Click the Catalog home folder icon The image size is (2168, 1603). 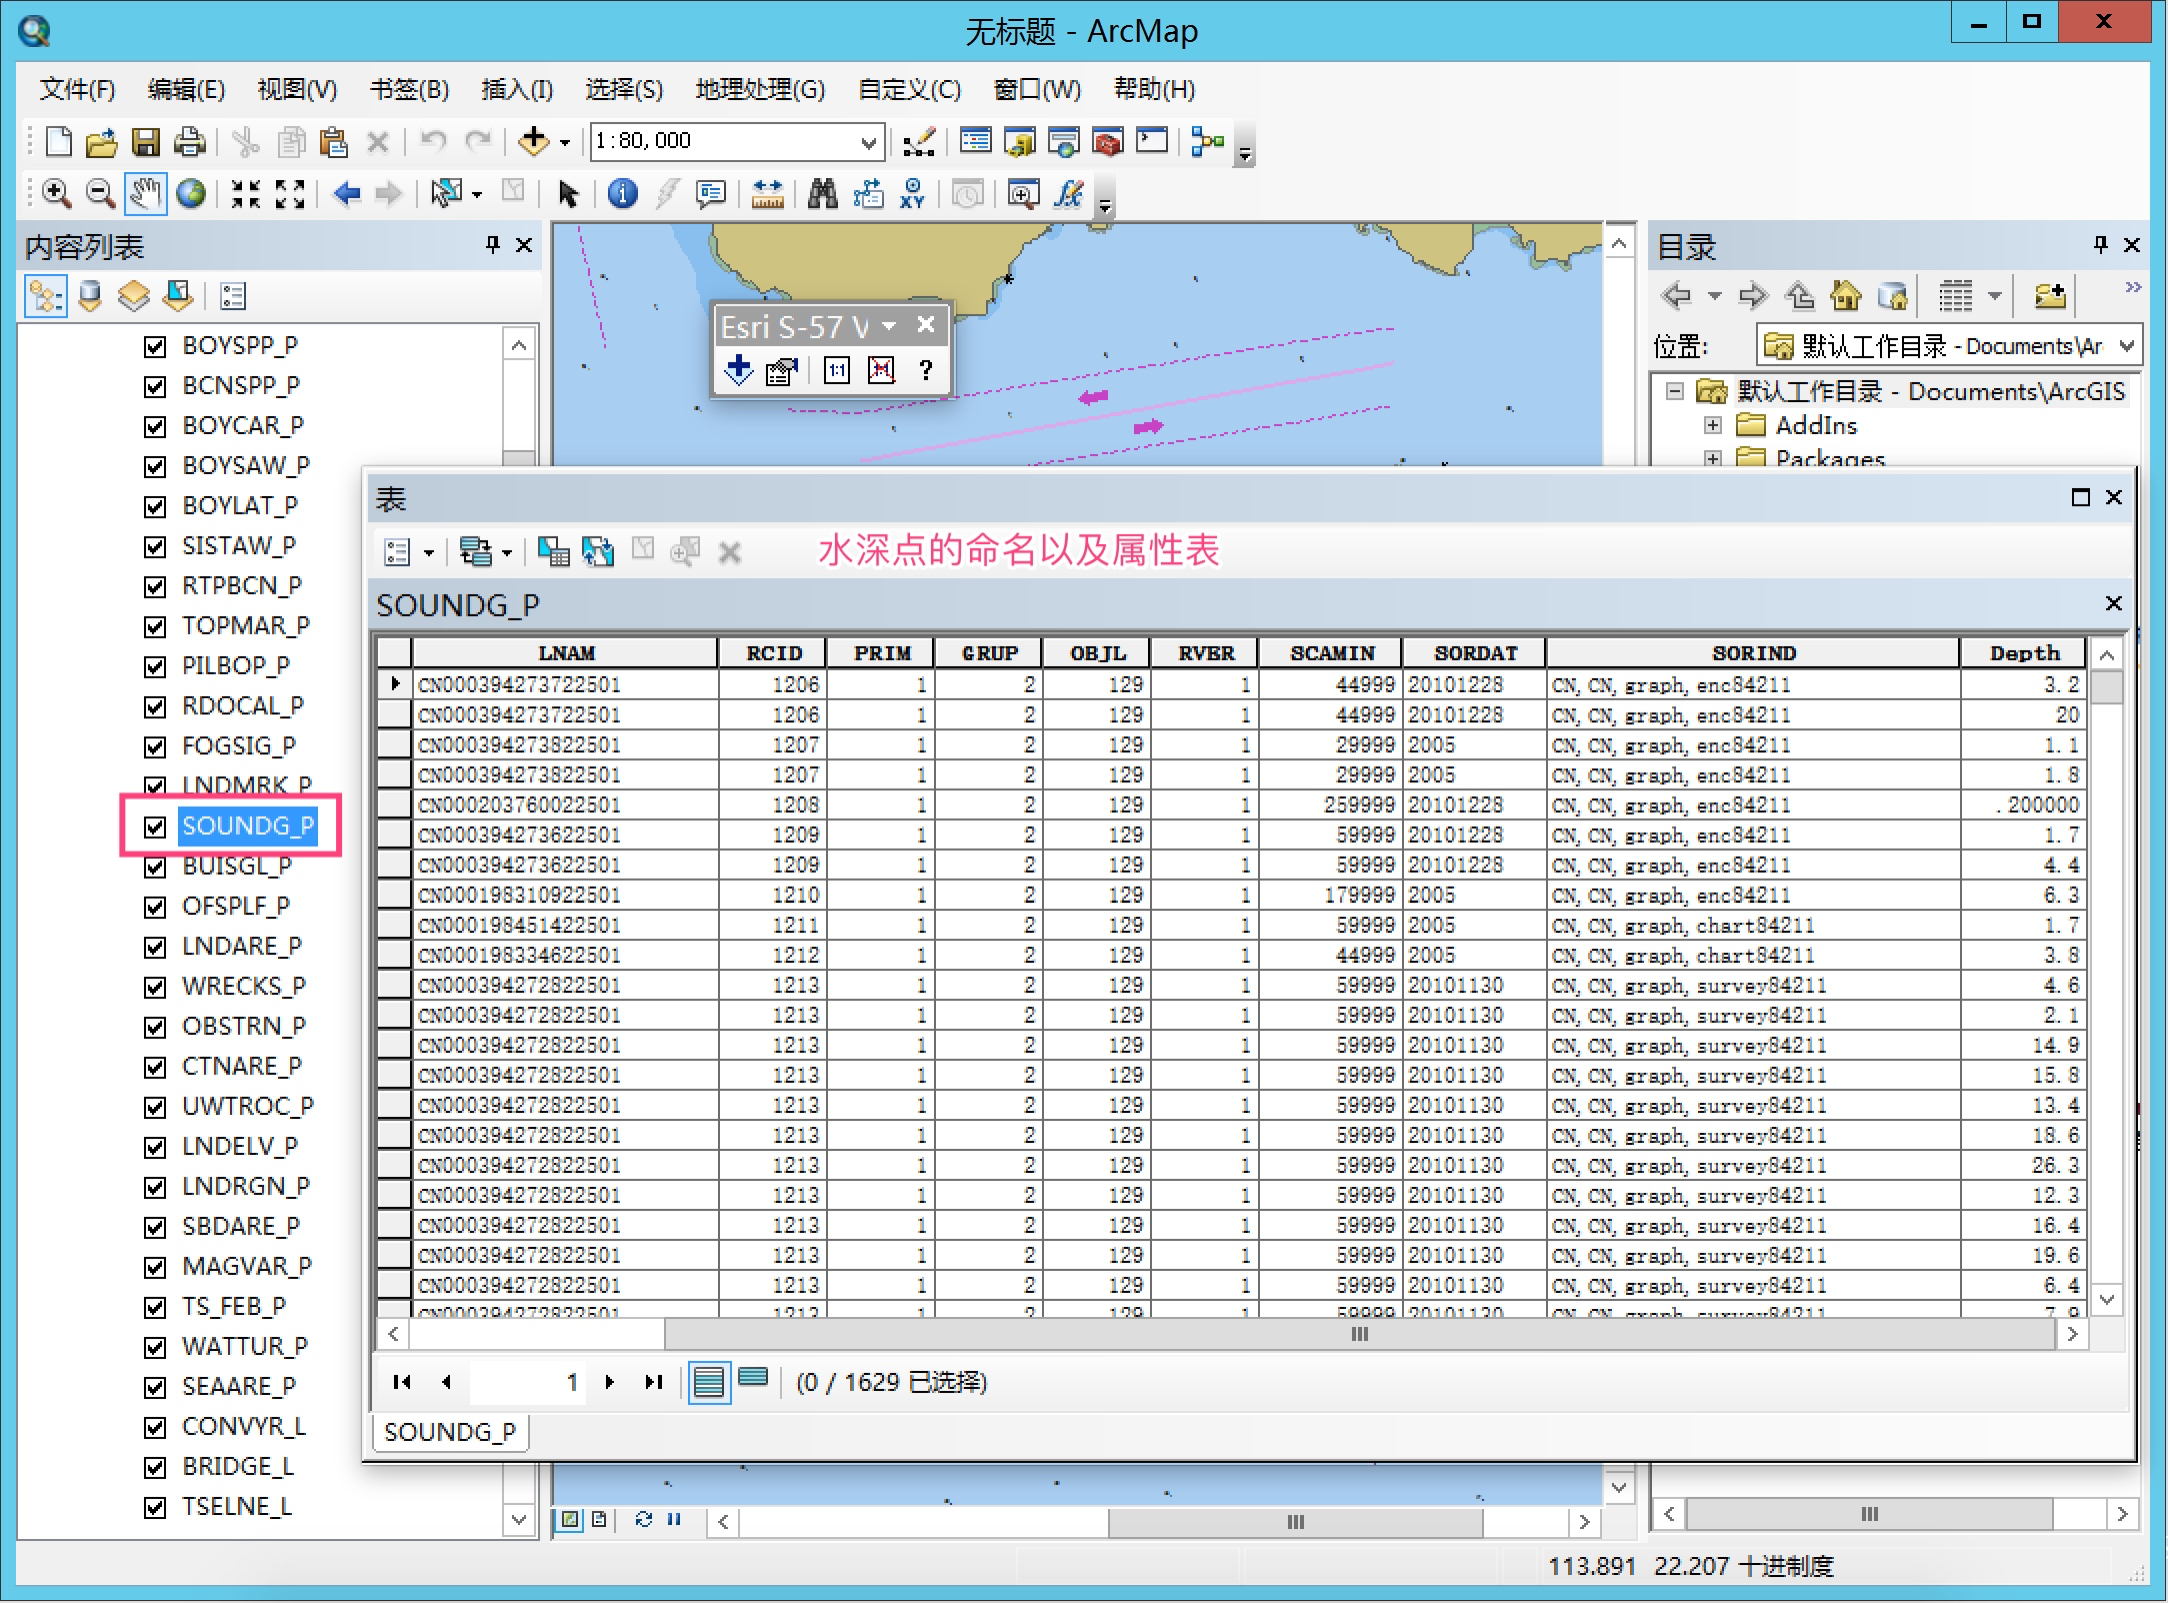pyautogui.click(x=1846, y=296)
